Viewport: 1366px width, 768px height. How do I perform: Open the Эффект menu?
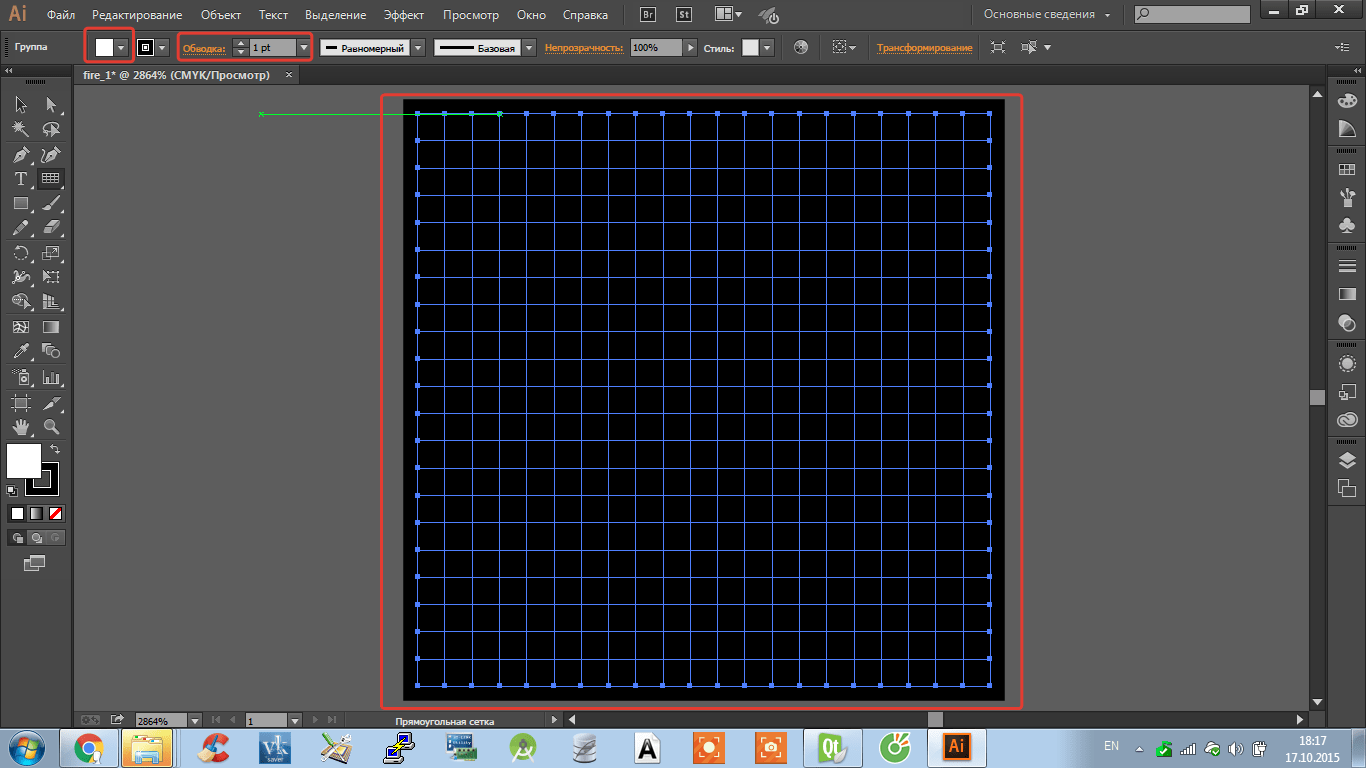point(404,15)
